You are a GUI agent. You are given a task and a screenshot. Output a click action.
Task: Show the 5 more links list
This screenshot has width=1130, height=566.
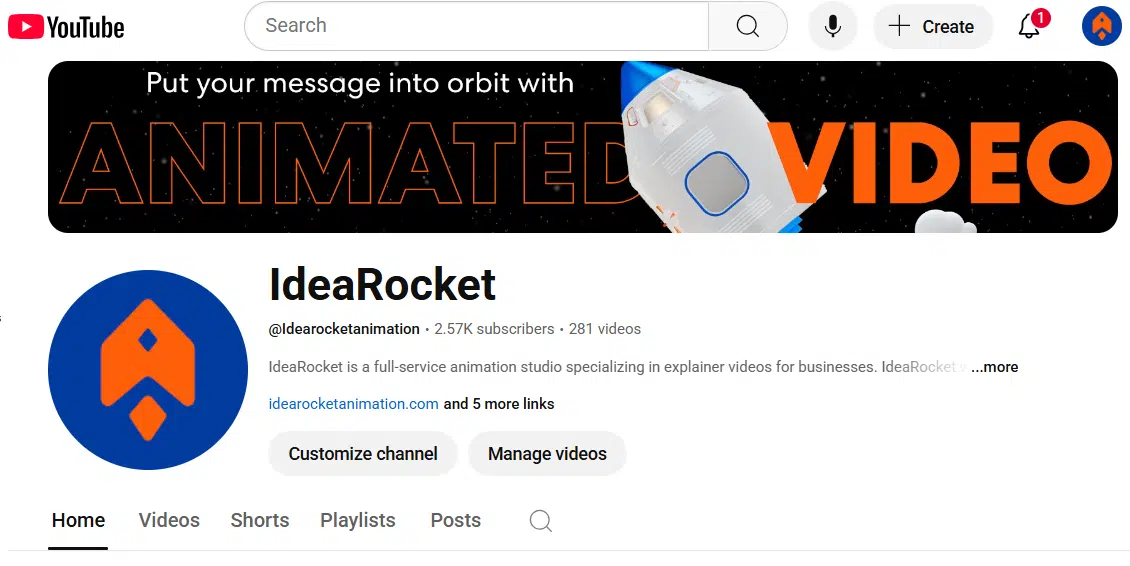tap(499, 404)
